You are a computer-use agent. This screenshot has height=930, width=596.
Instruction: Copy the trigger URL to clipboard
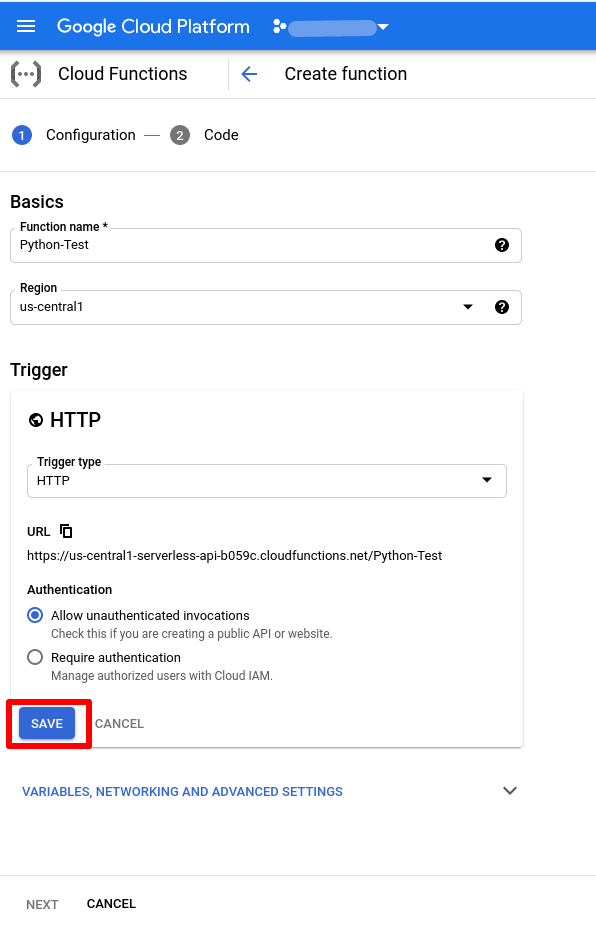point(66,531)
